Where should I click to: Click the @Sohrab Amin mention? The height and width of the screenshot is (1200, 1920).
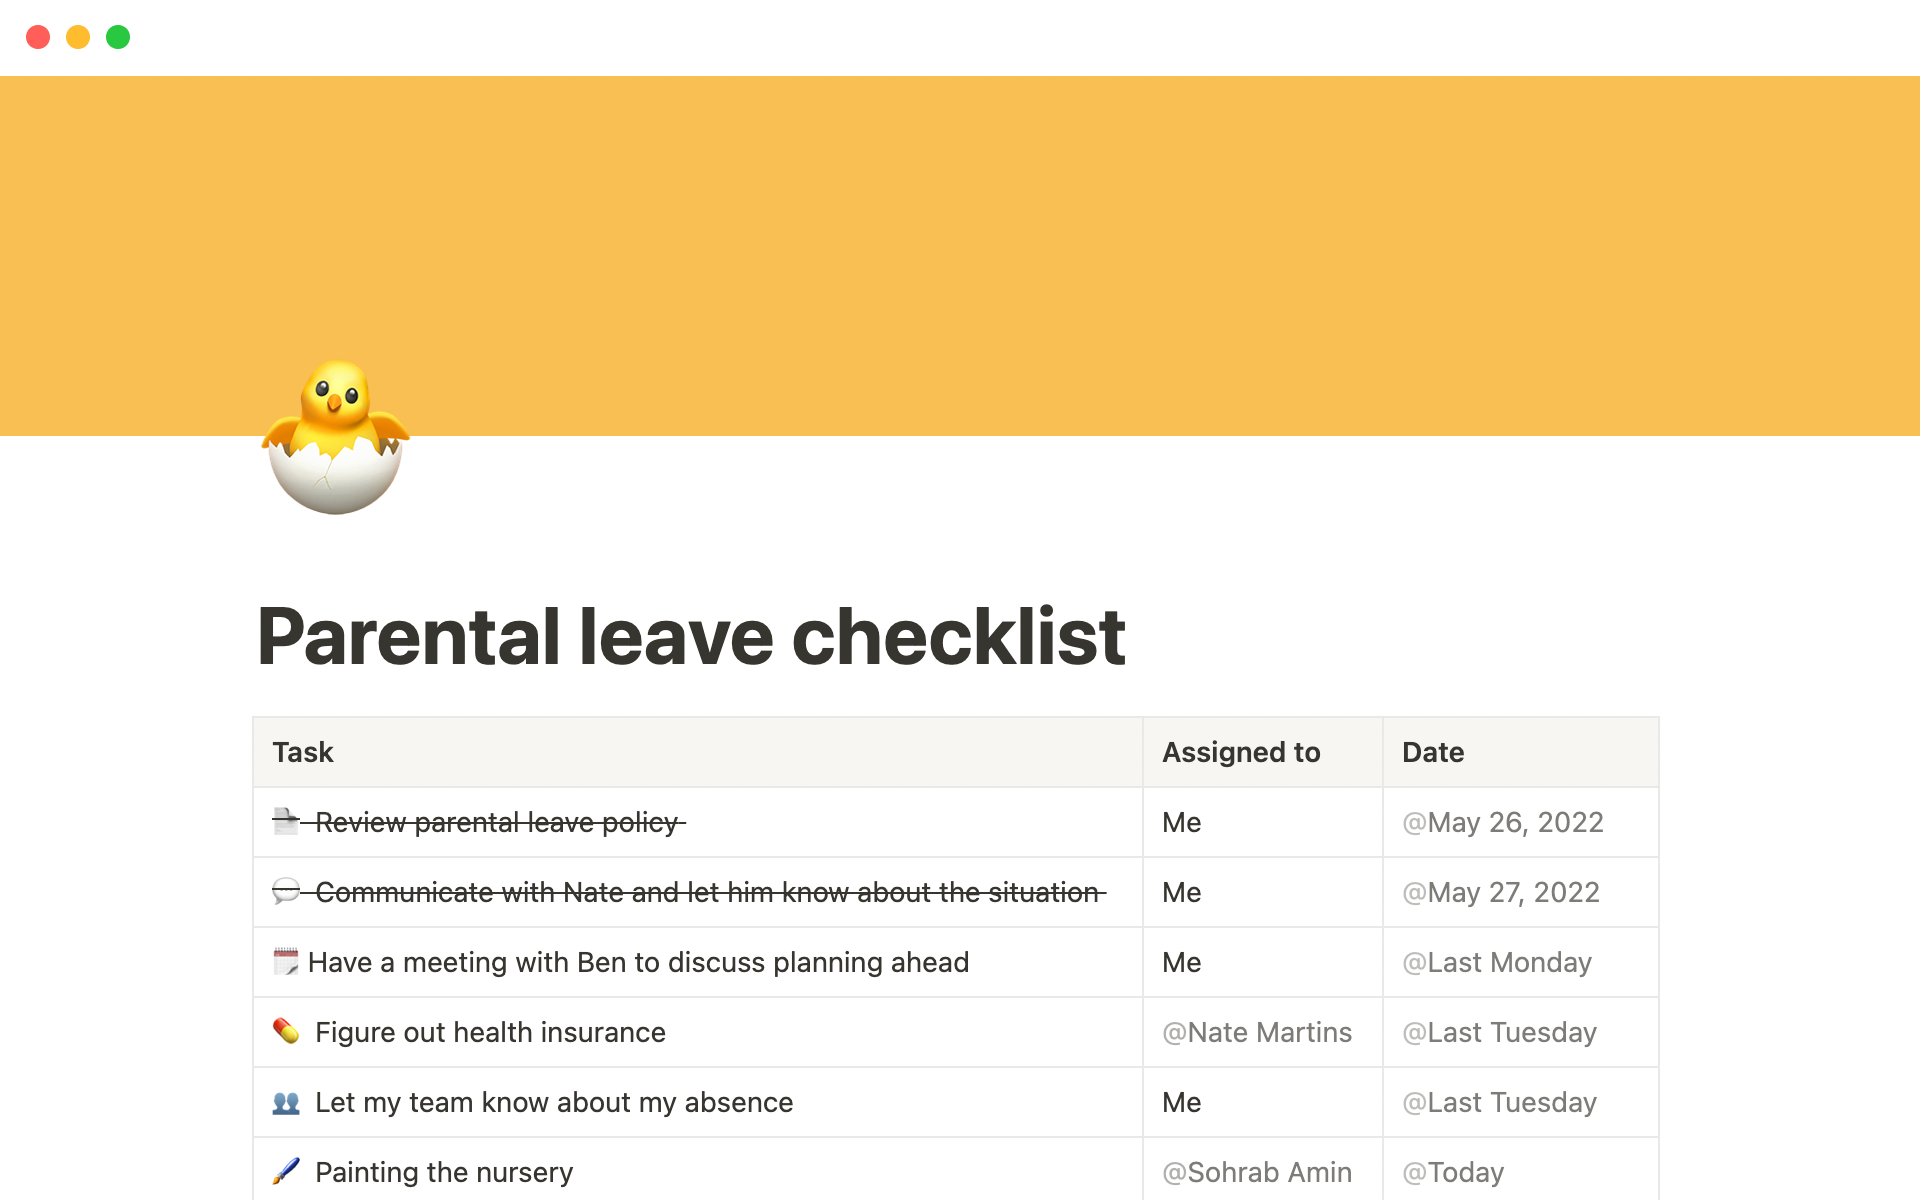coord(1257,1171)
